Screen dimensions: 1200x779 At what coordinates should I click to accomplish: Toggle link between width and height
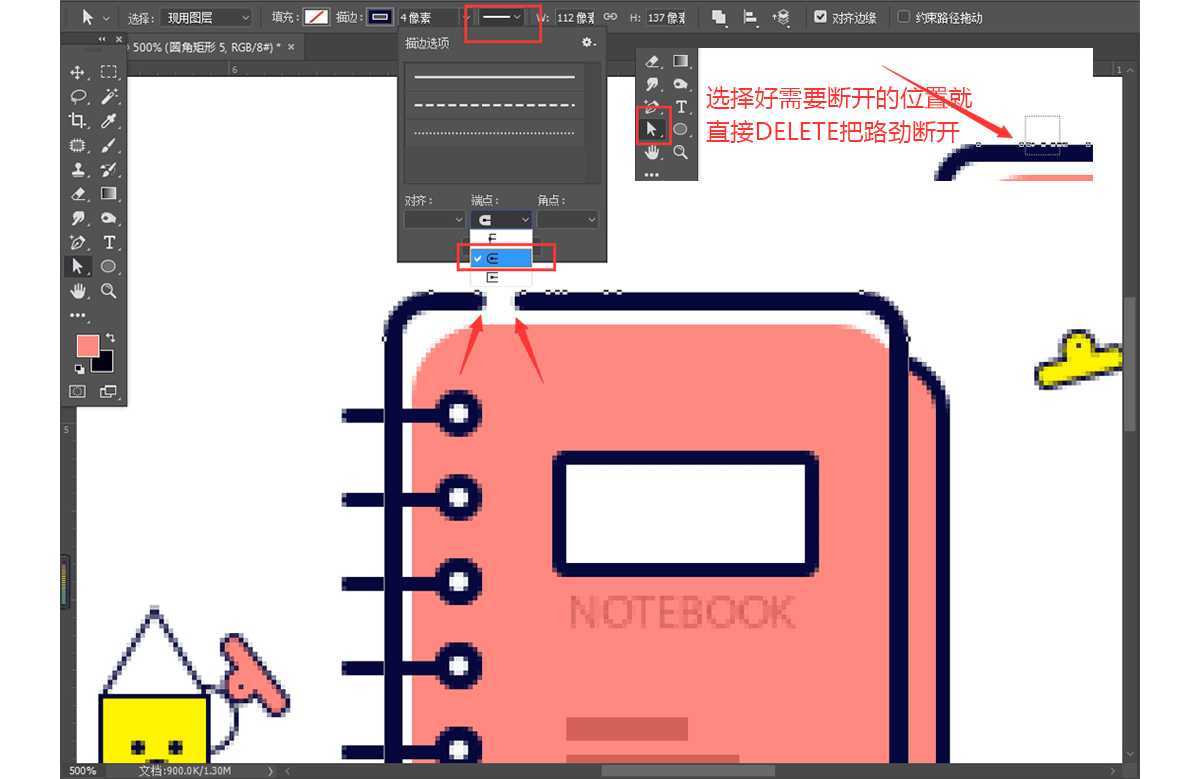(x=609, y=17)
